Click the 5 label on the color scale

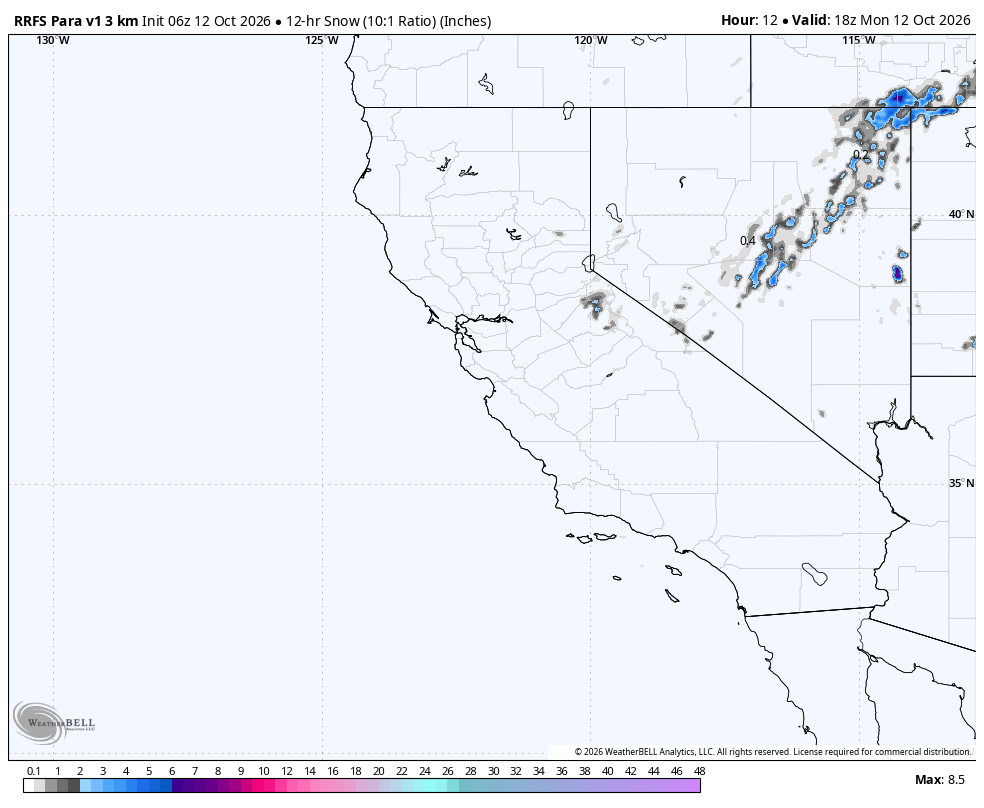click(x=149, y=772)
